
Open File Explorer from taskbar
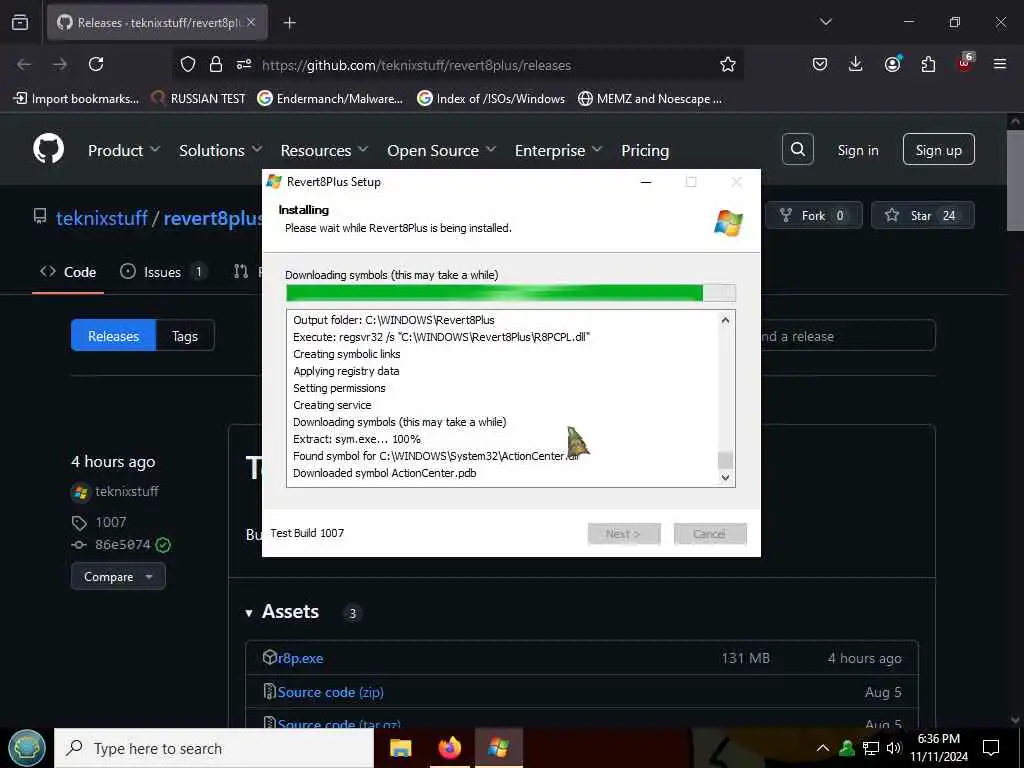400,748
